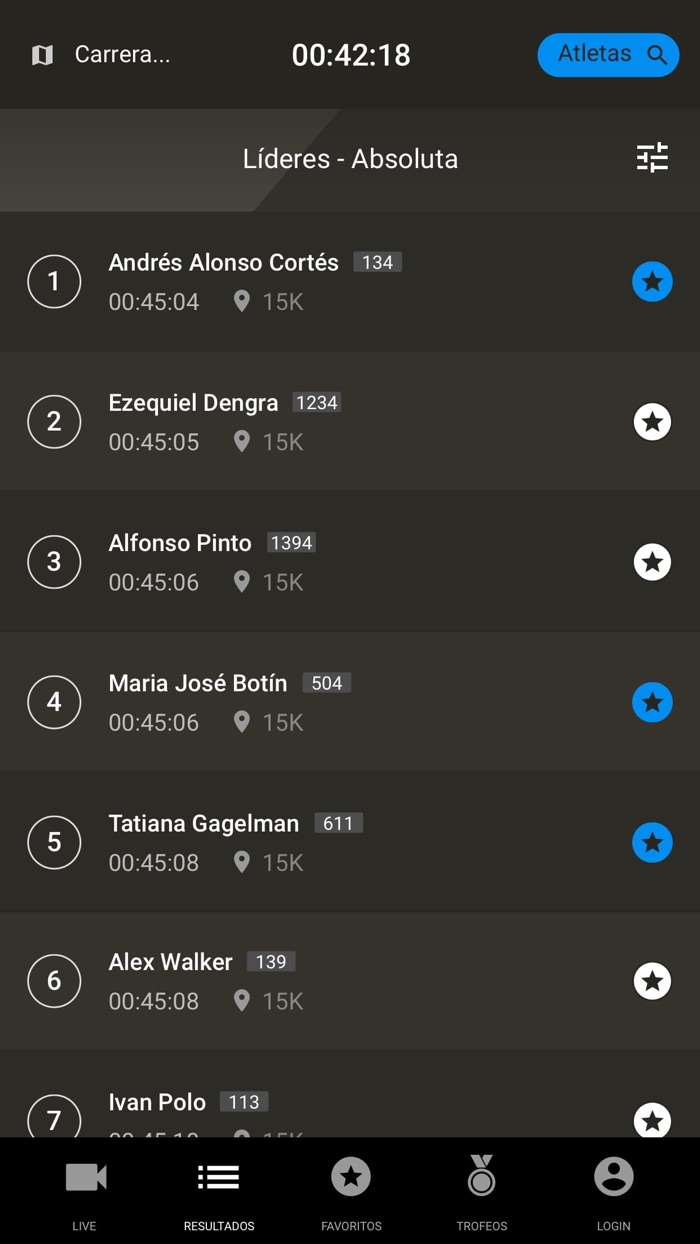The image size is (700, 1244).
Task: Open the leaderboard filter settings icon
Action: 652,158
